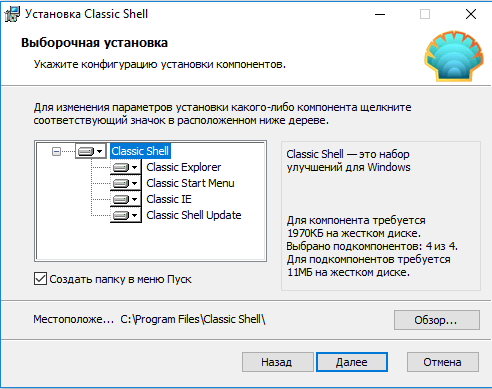Click the Обзор... browse button
492x389 pixels.
tap(437, 320)
